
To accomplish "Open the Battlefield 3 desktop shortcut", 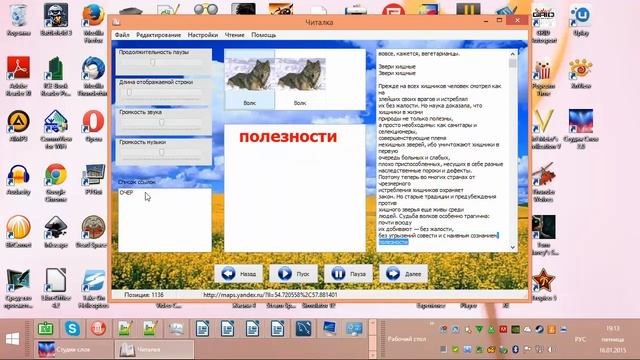I will coord(56,20).
